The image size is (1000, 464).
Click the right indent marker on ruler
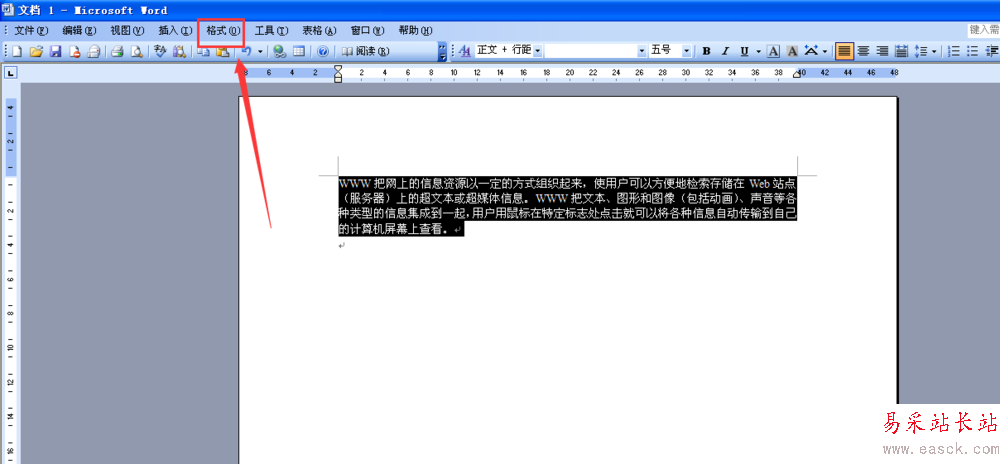click(x=796, y=75)
